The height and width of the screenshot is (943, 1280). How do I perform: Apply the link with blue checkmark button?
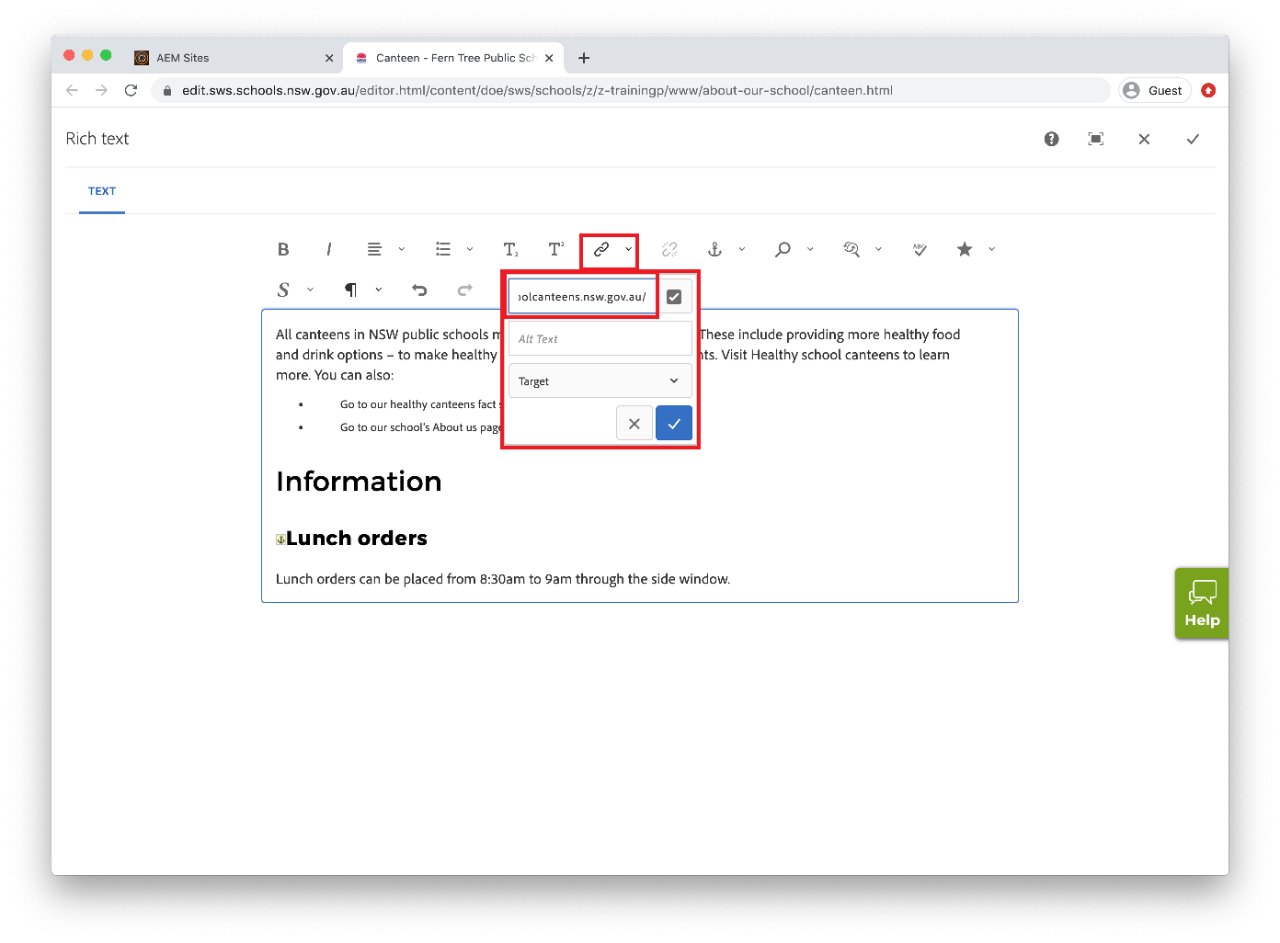(x=674, y=423)
